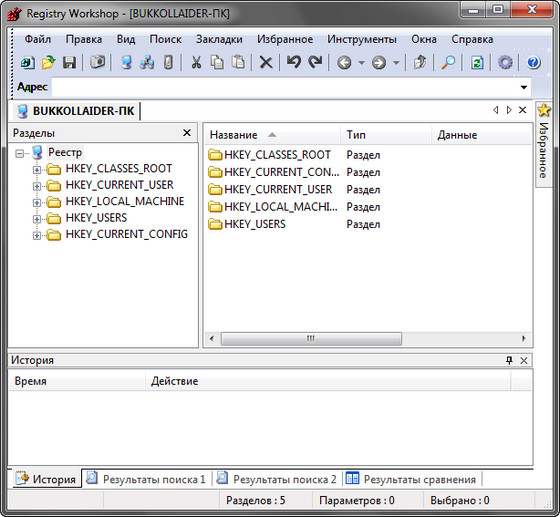Undo the last action
This screenshot has width=560, height=517.
(294, 62)
